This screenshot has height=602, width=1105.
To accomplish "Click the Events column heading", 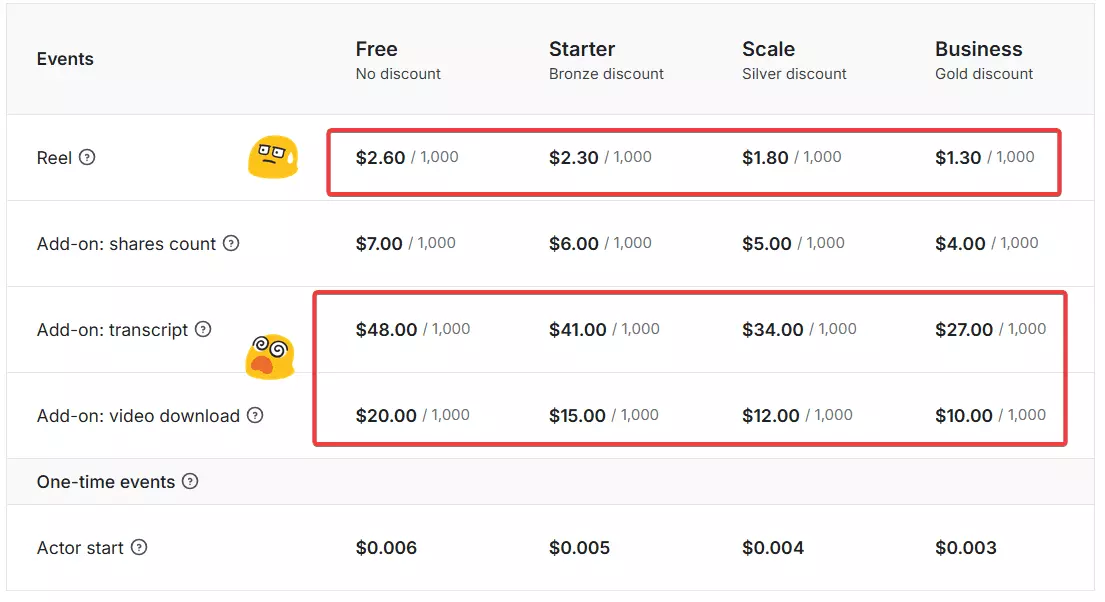I will 65,59.
